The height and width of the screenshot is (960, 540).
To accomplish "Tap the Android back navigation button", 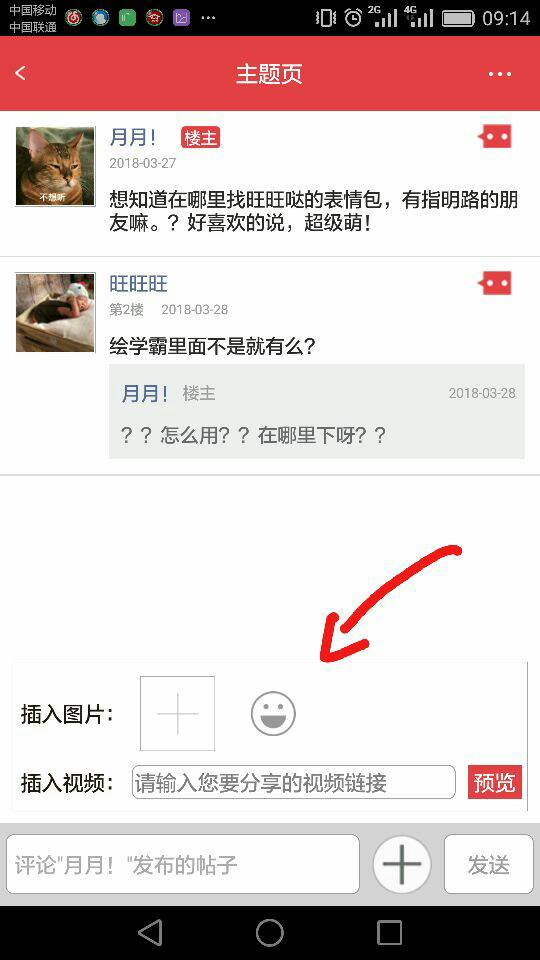I will click(x=150, y=932).
